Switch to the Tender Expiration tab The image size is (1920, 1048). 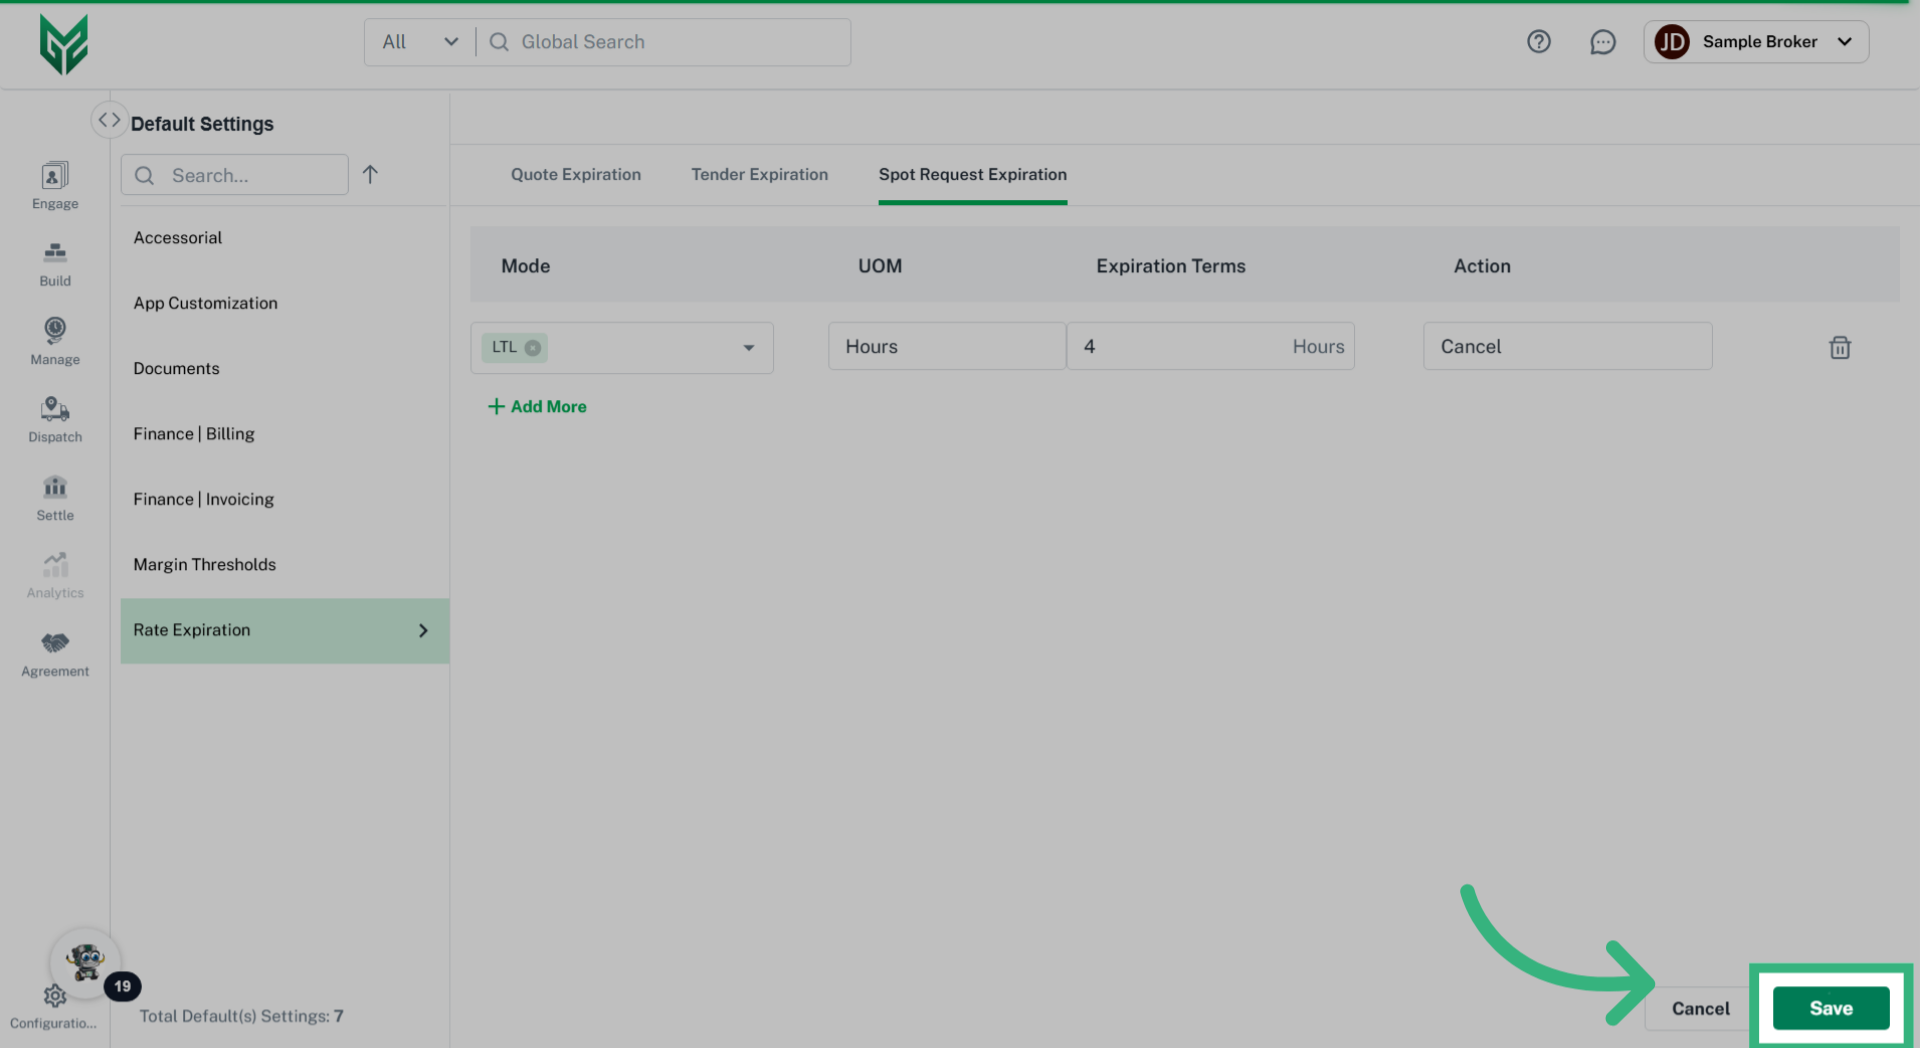pos(760,175)
